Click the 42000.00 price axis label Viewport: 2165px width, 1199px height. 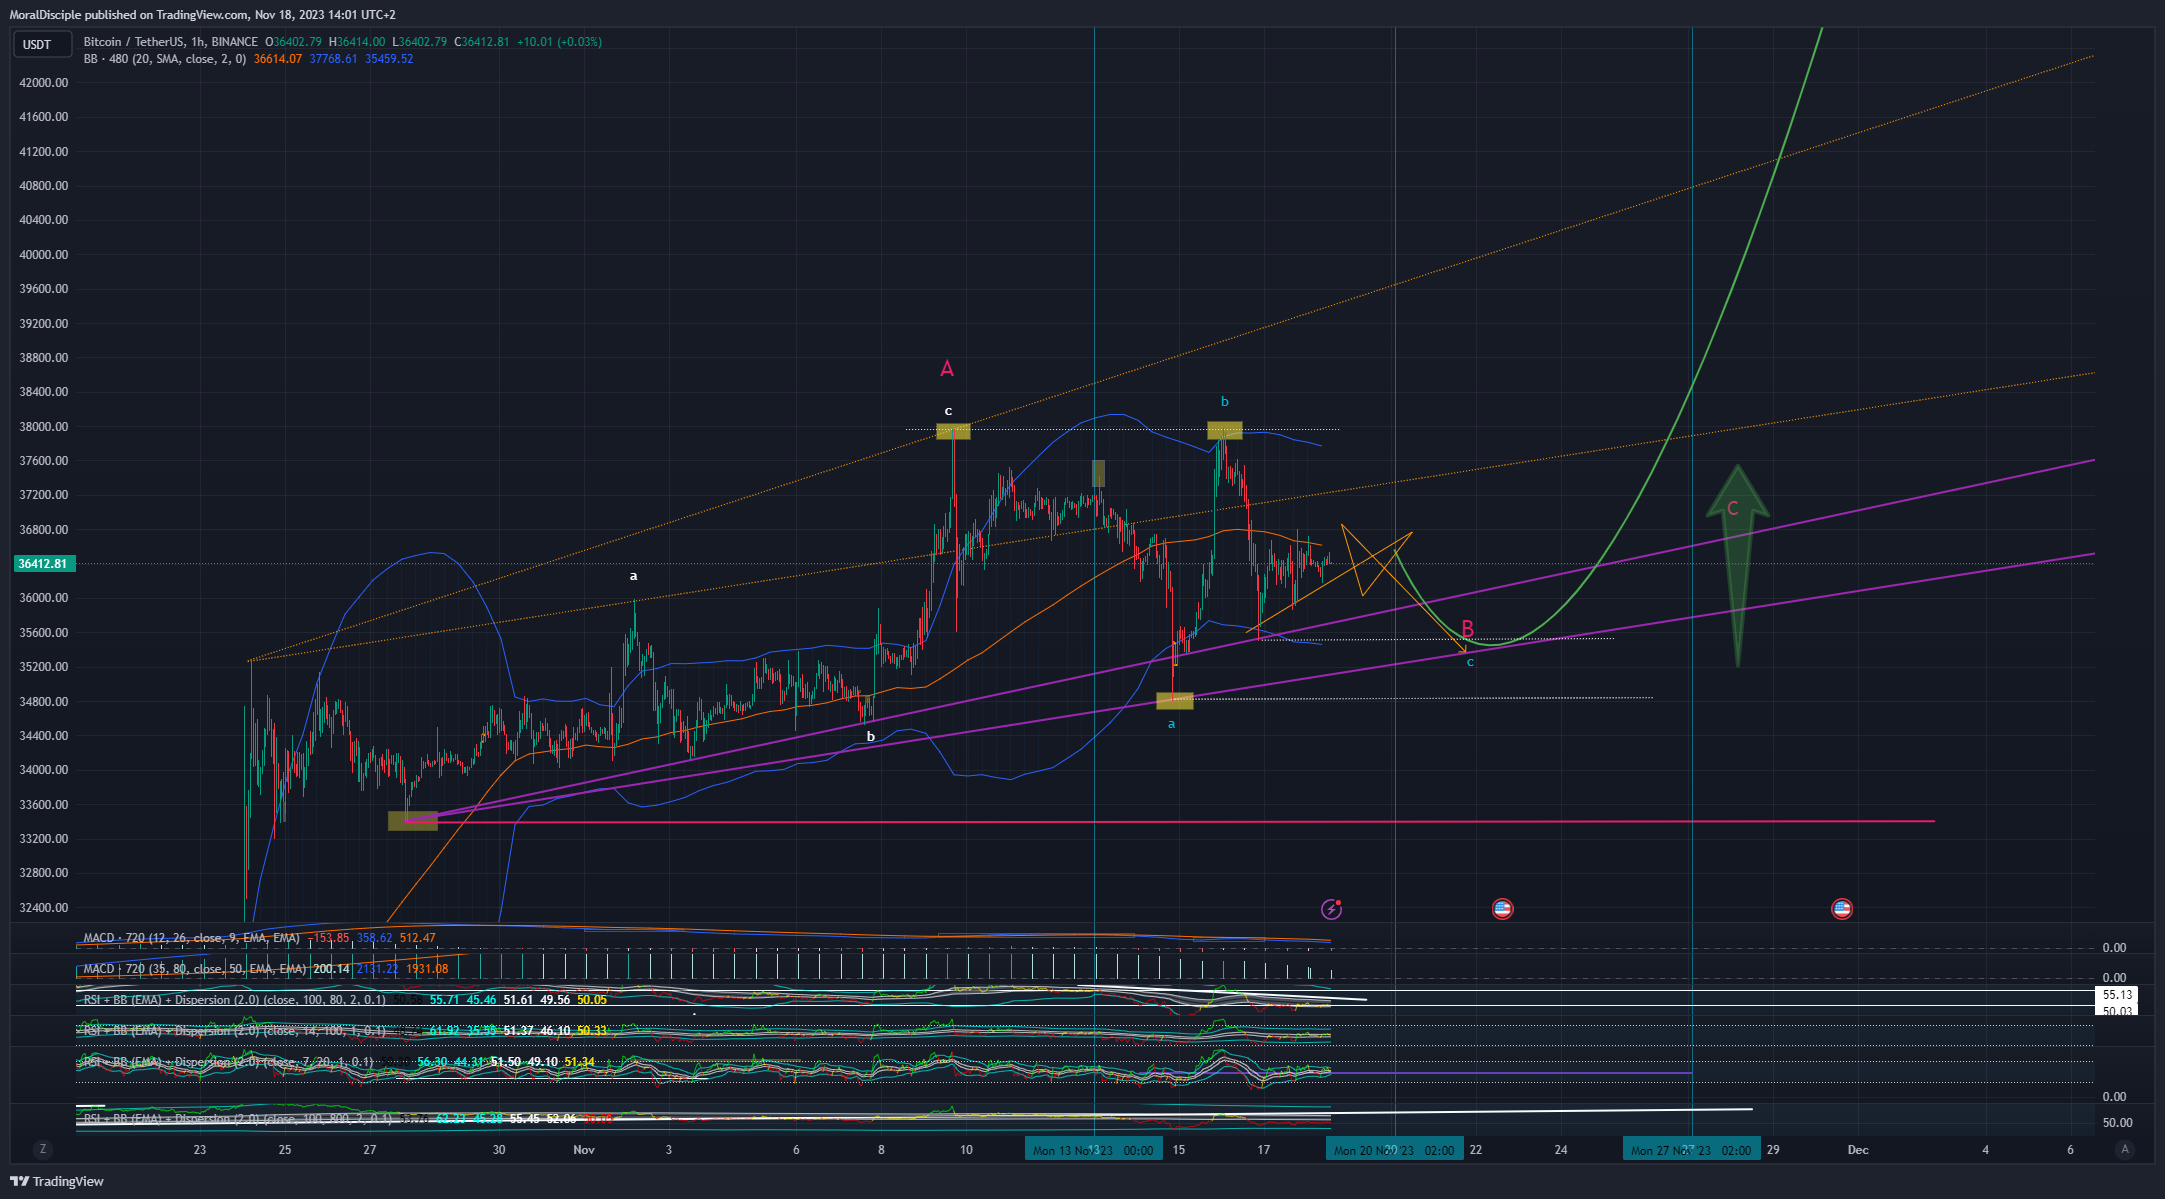44,83
